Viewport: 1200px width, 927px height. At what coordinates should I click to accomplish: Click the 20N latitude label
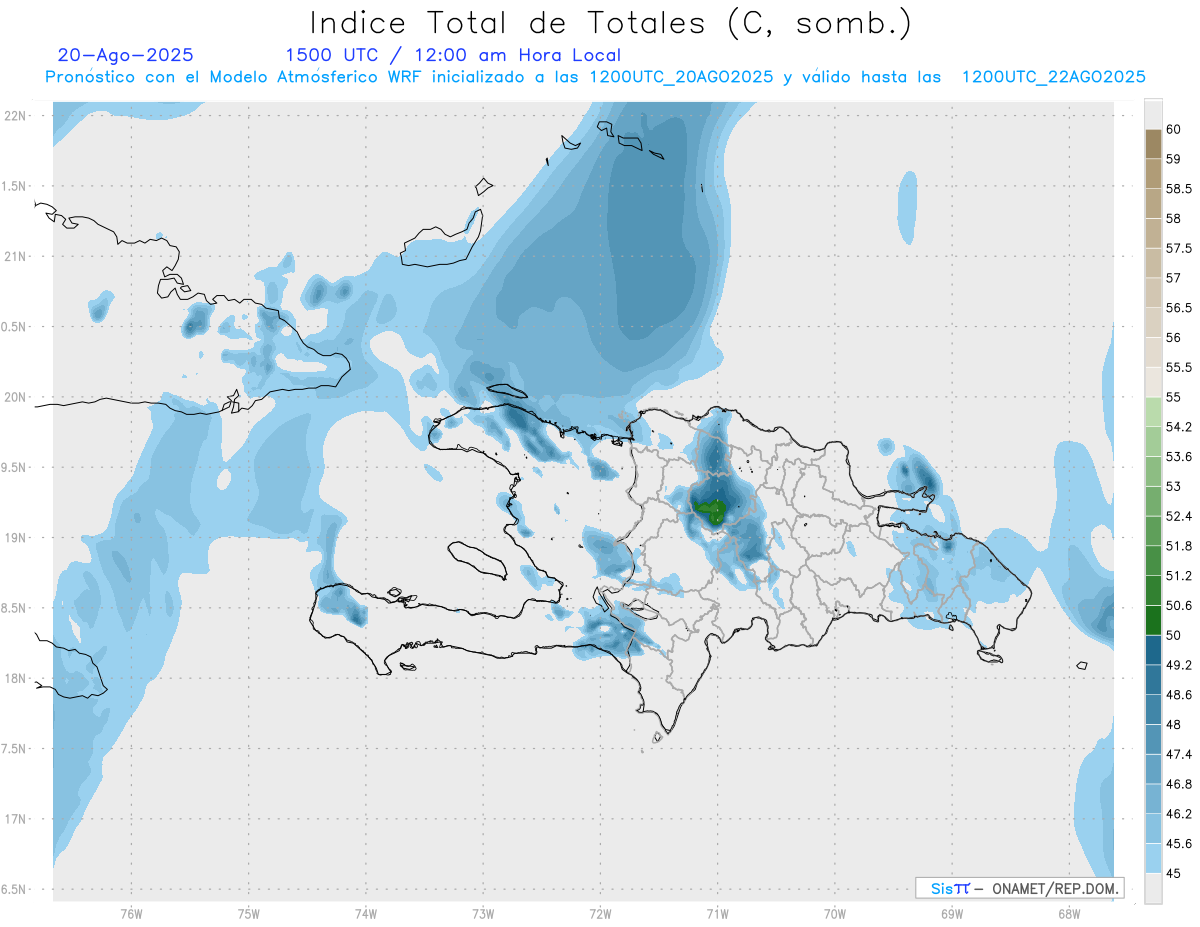[16, 397]
